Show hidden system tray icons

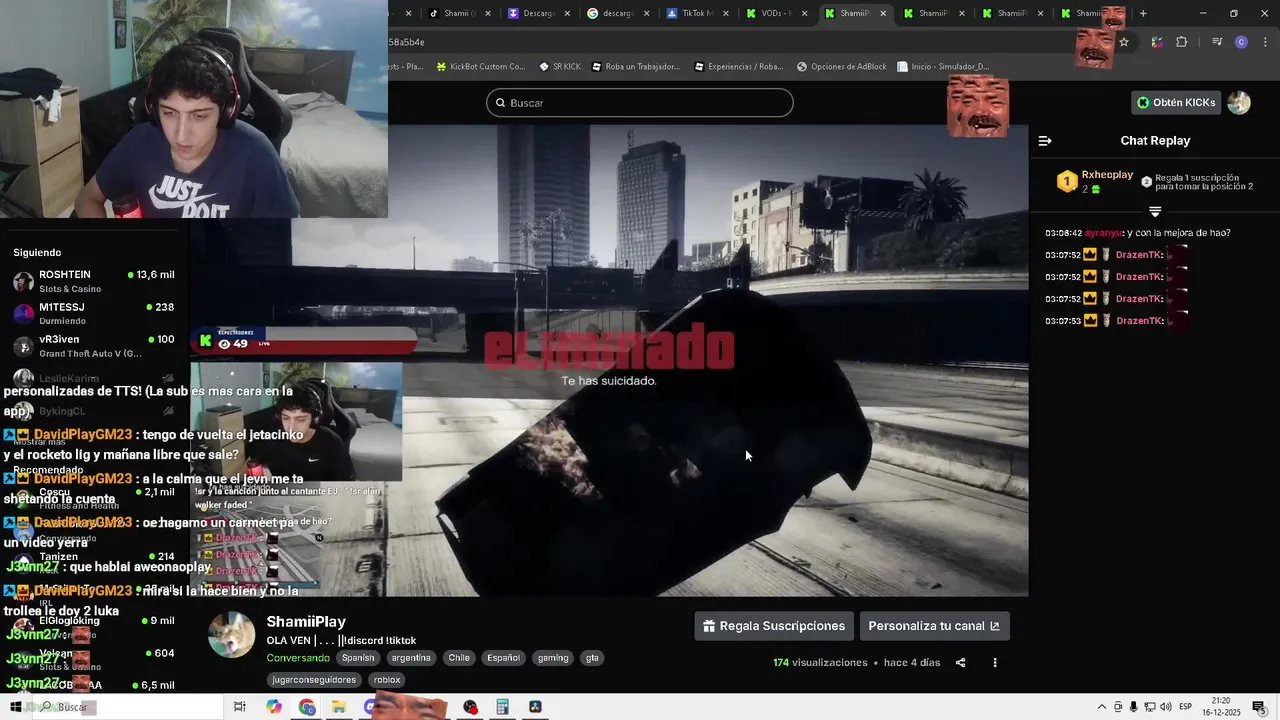coord(1102,707)
